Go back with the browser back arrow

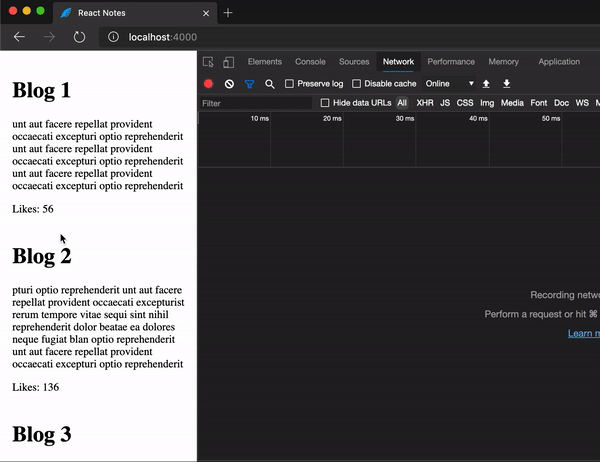tap(19, 37)
